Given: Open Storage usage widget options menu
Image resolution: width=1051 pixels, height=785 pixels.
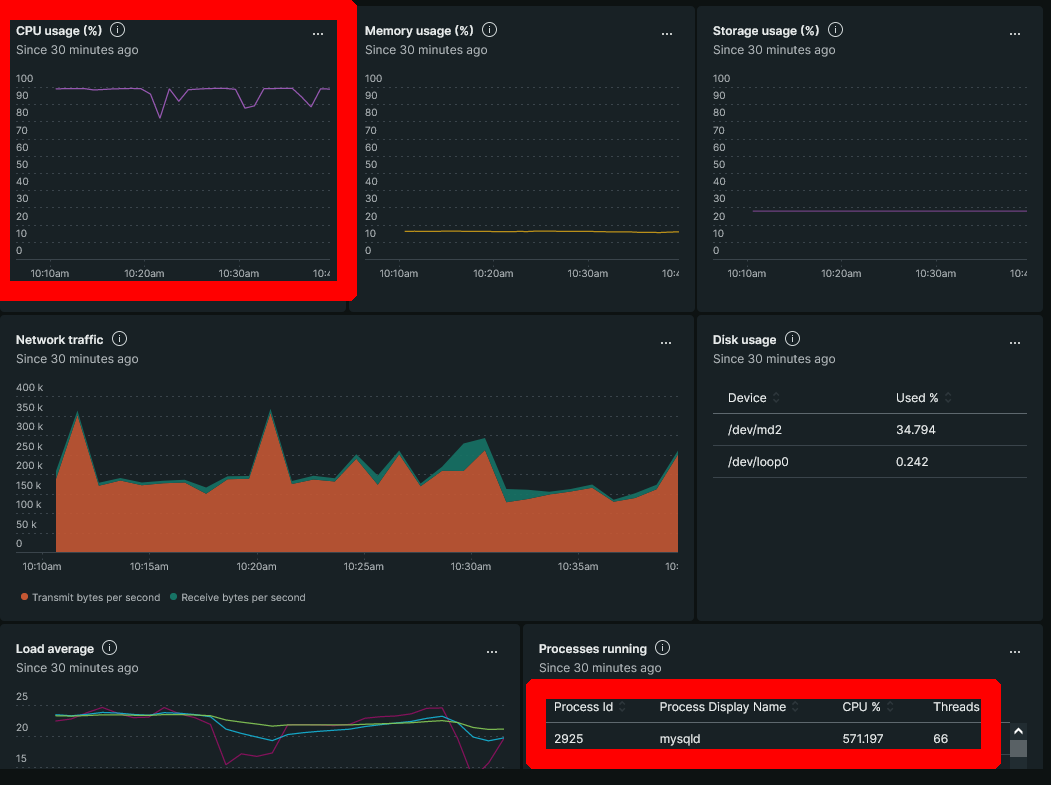Looking at the screenshot, I should pos(1015,34).
